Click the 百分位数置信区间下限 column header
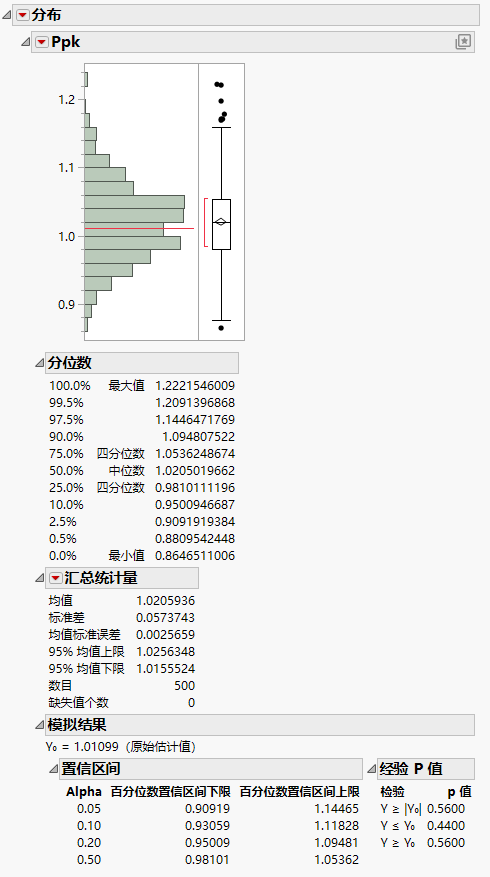The width and height of the screenshot is (490, 877). 170,791
